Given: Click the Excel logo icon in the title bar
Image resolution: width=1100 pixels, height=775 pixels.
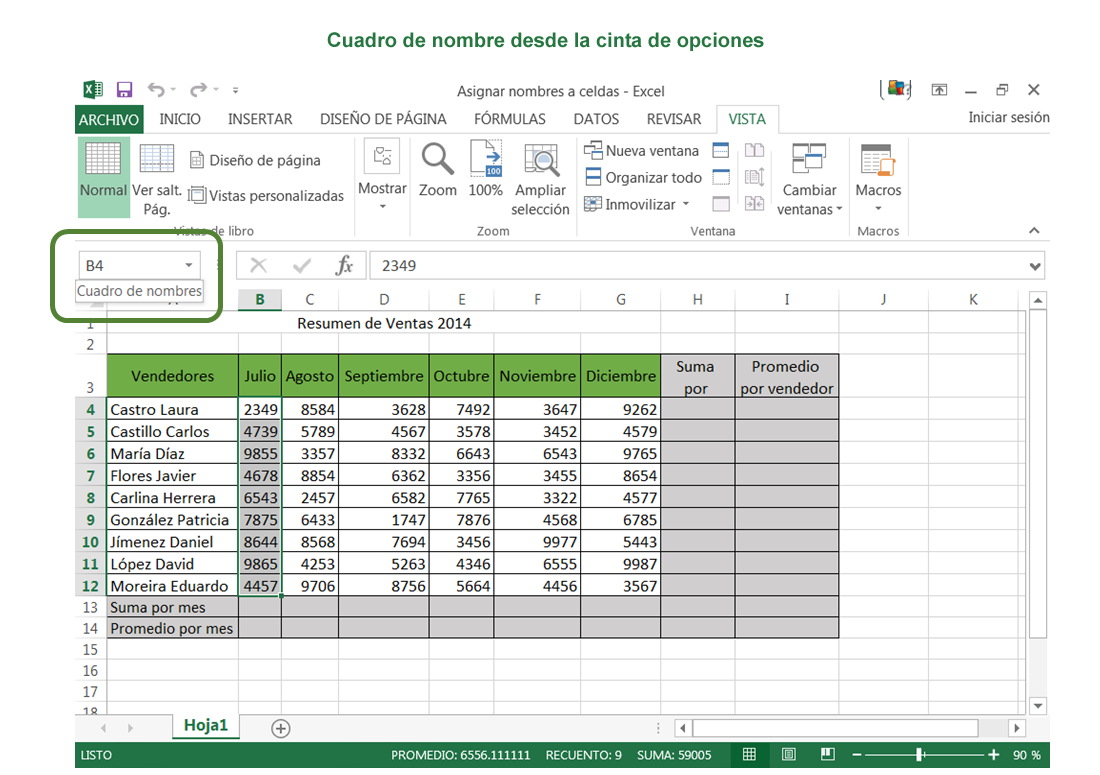Looking at the screenshot, I should [x=93, y=89].
